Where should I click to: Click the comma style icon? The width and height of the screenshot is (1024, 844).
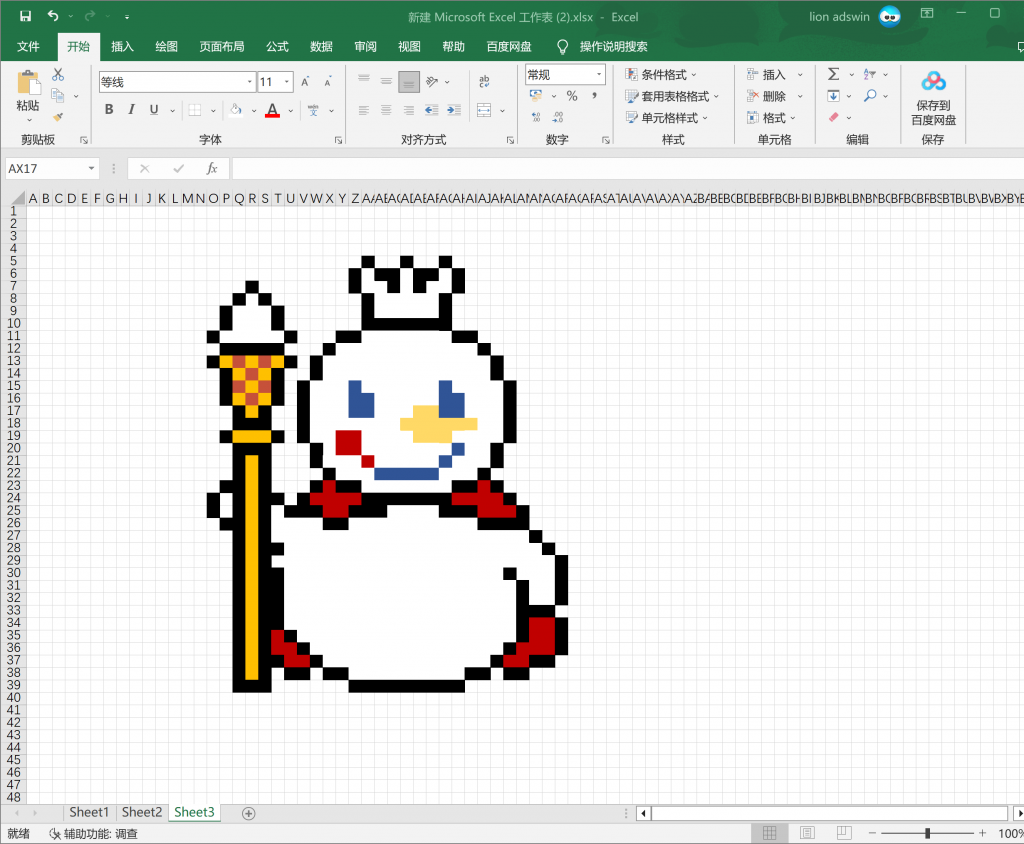pos(594,96)
